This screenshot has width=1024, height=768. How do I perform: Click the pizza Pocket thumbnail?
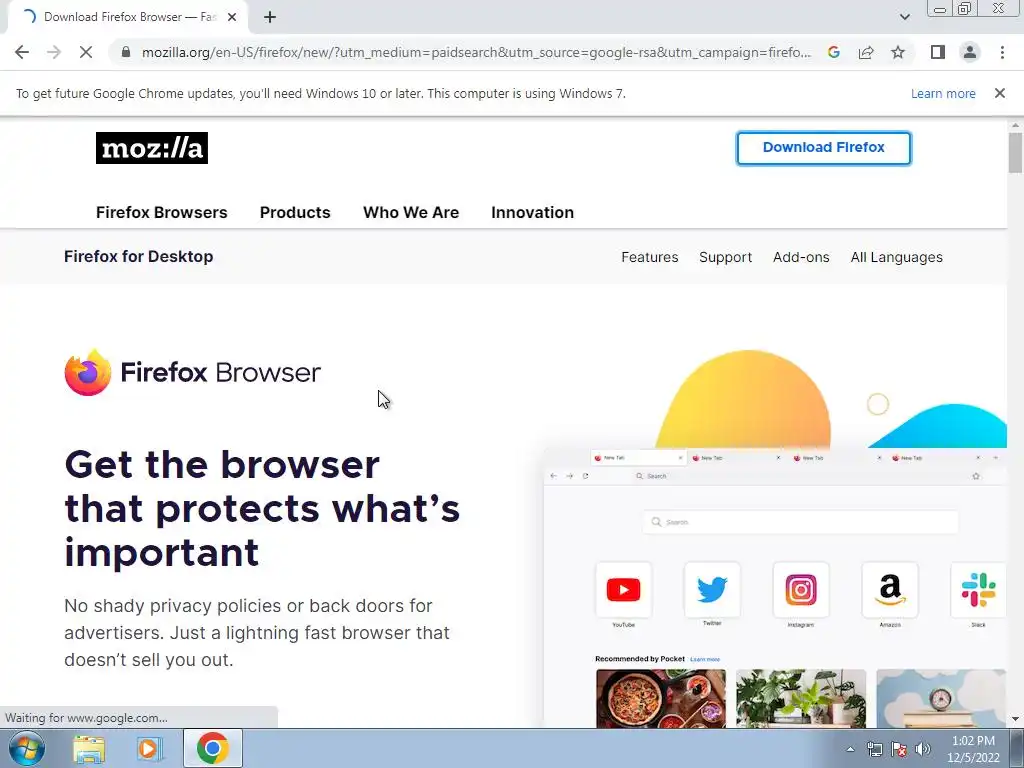pos(661,698)
